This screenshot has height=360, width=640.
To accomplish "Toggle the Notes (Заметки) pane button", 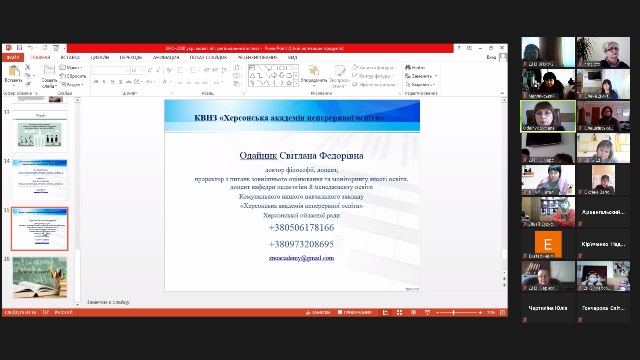I will (x=318, y=312).
